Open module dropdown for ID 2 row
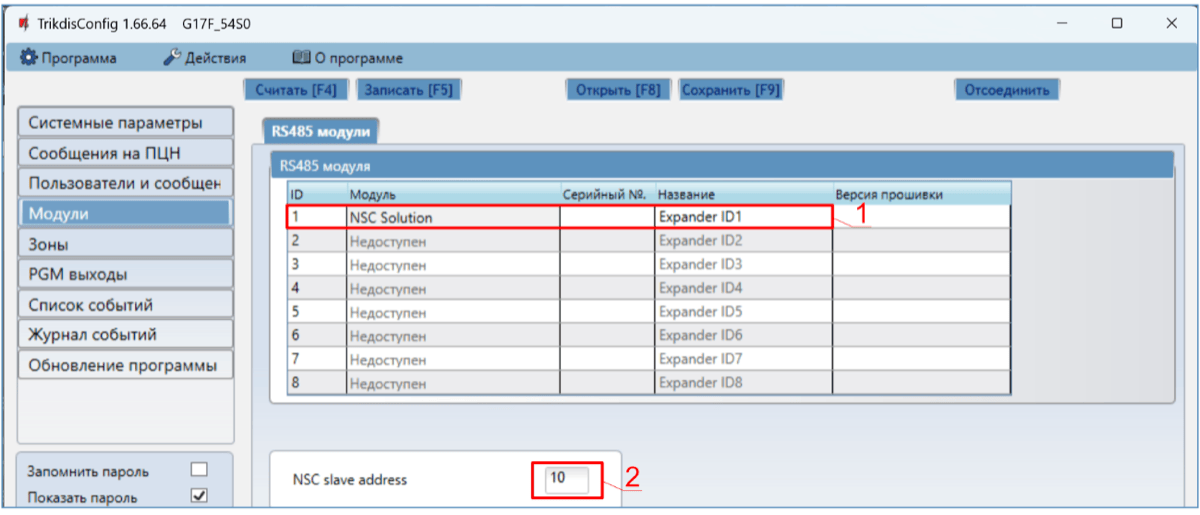Screen dimensions: 1200x515 (452, 240)
